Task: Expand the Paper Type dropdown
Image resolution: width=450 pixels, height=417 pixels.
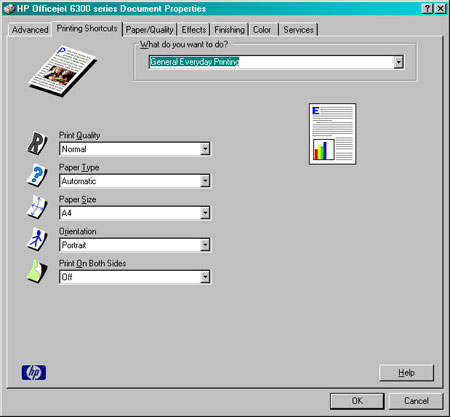Action: (x=135, y=181)
